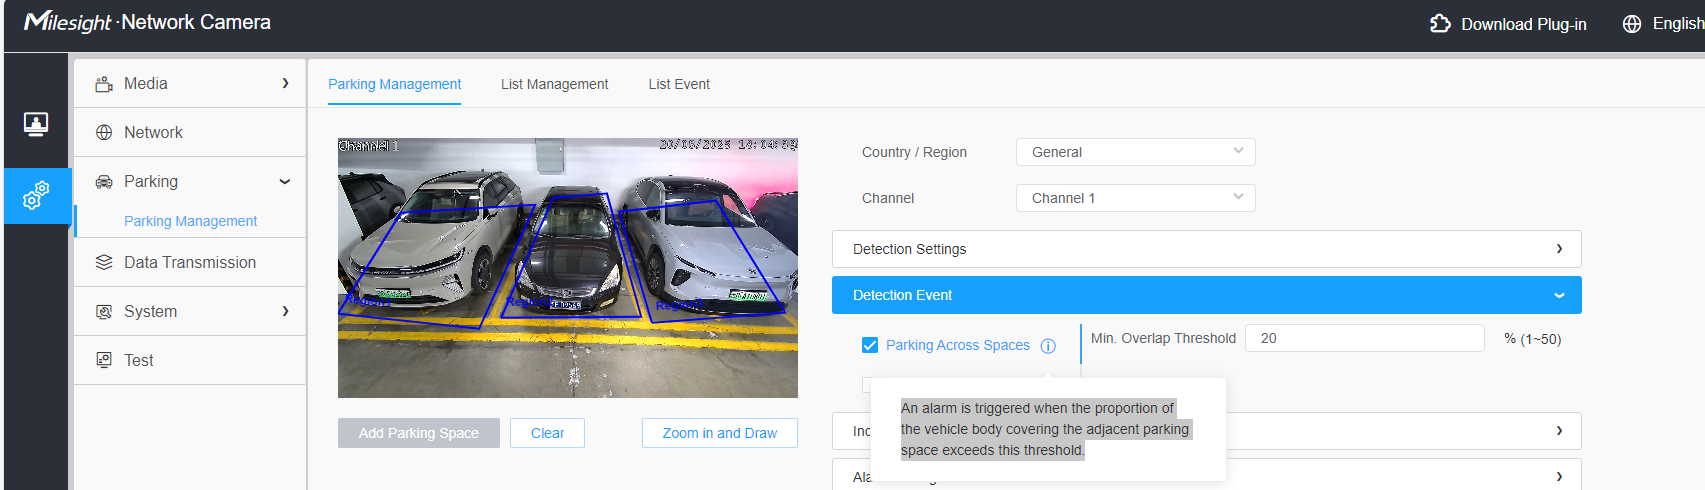Click the Download Plug-in icon
The image size is (1705, 490).
1440,23
